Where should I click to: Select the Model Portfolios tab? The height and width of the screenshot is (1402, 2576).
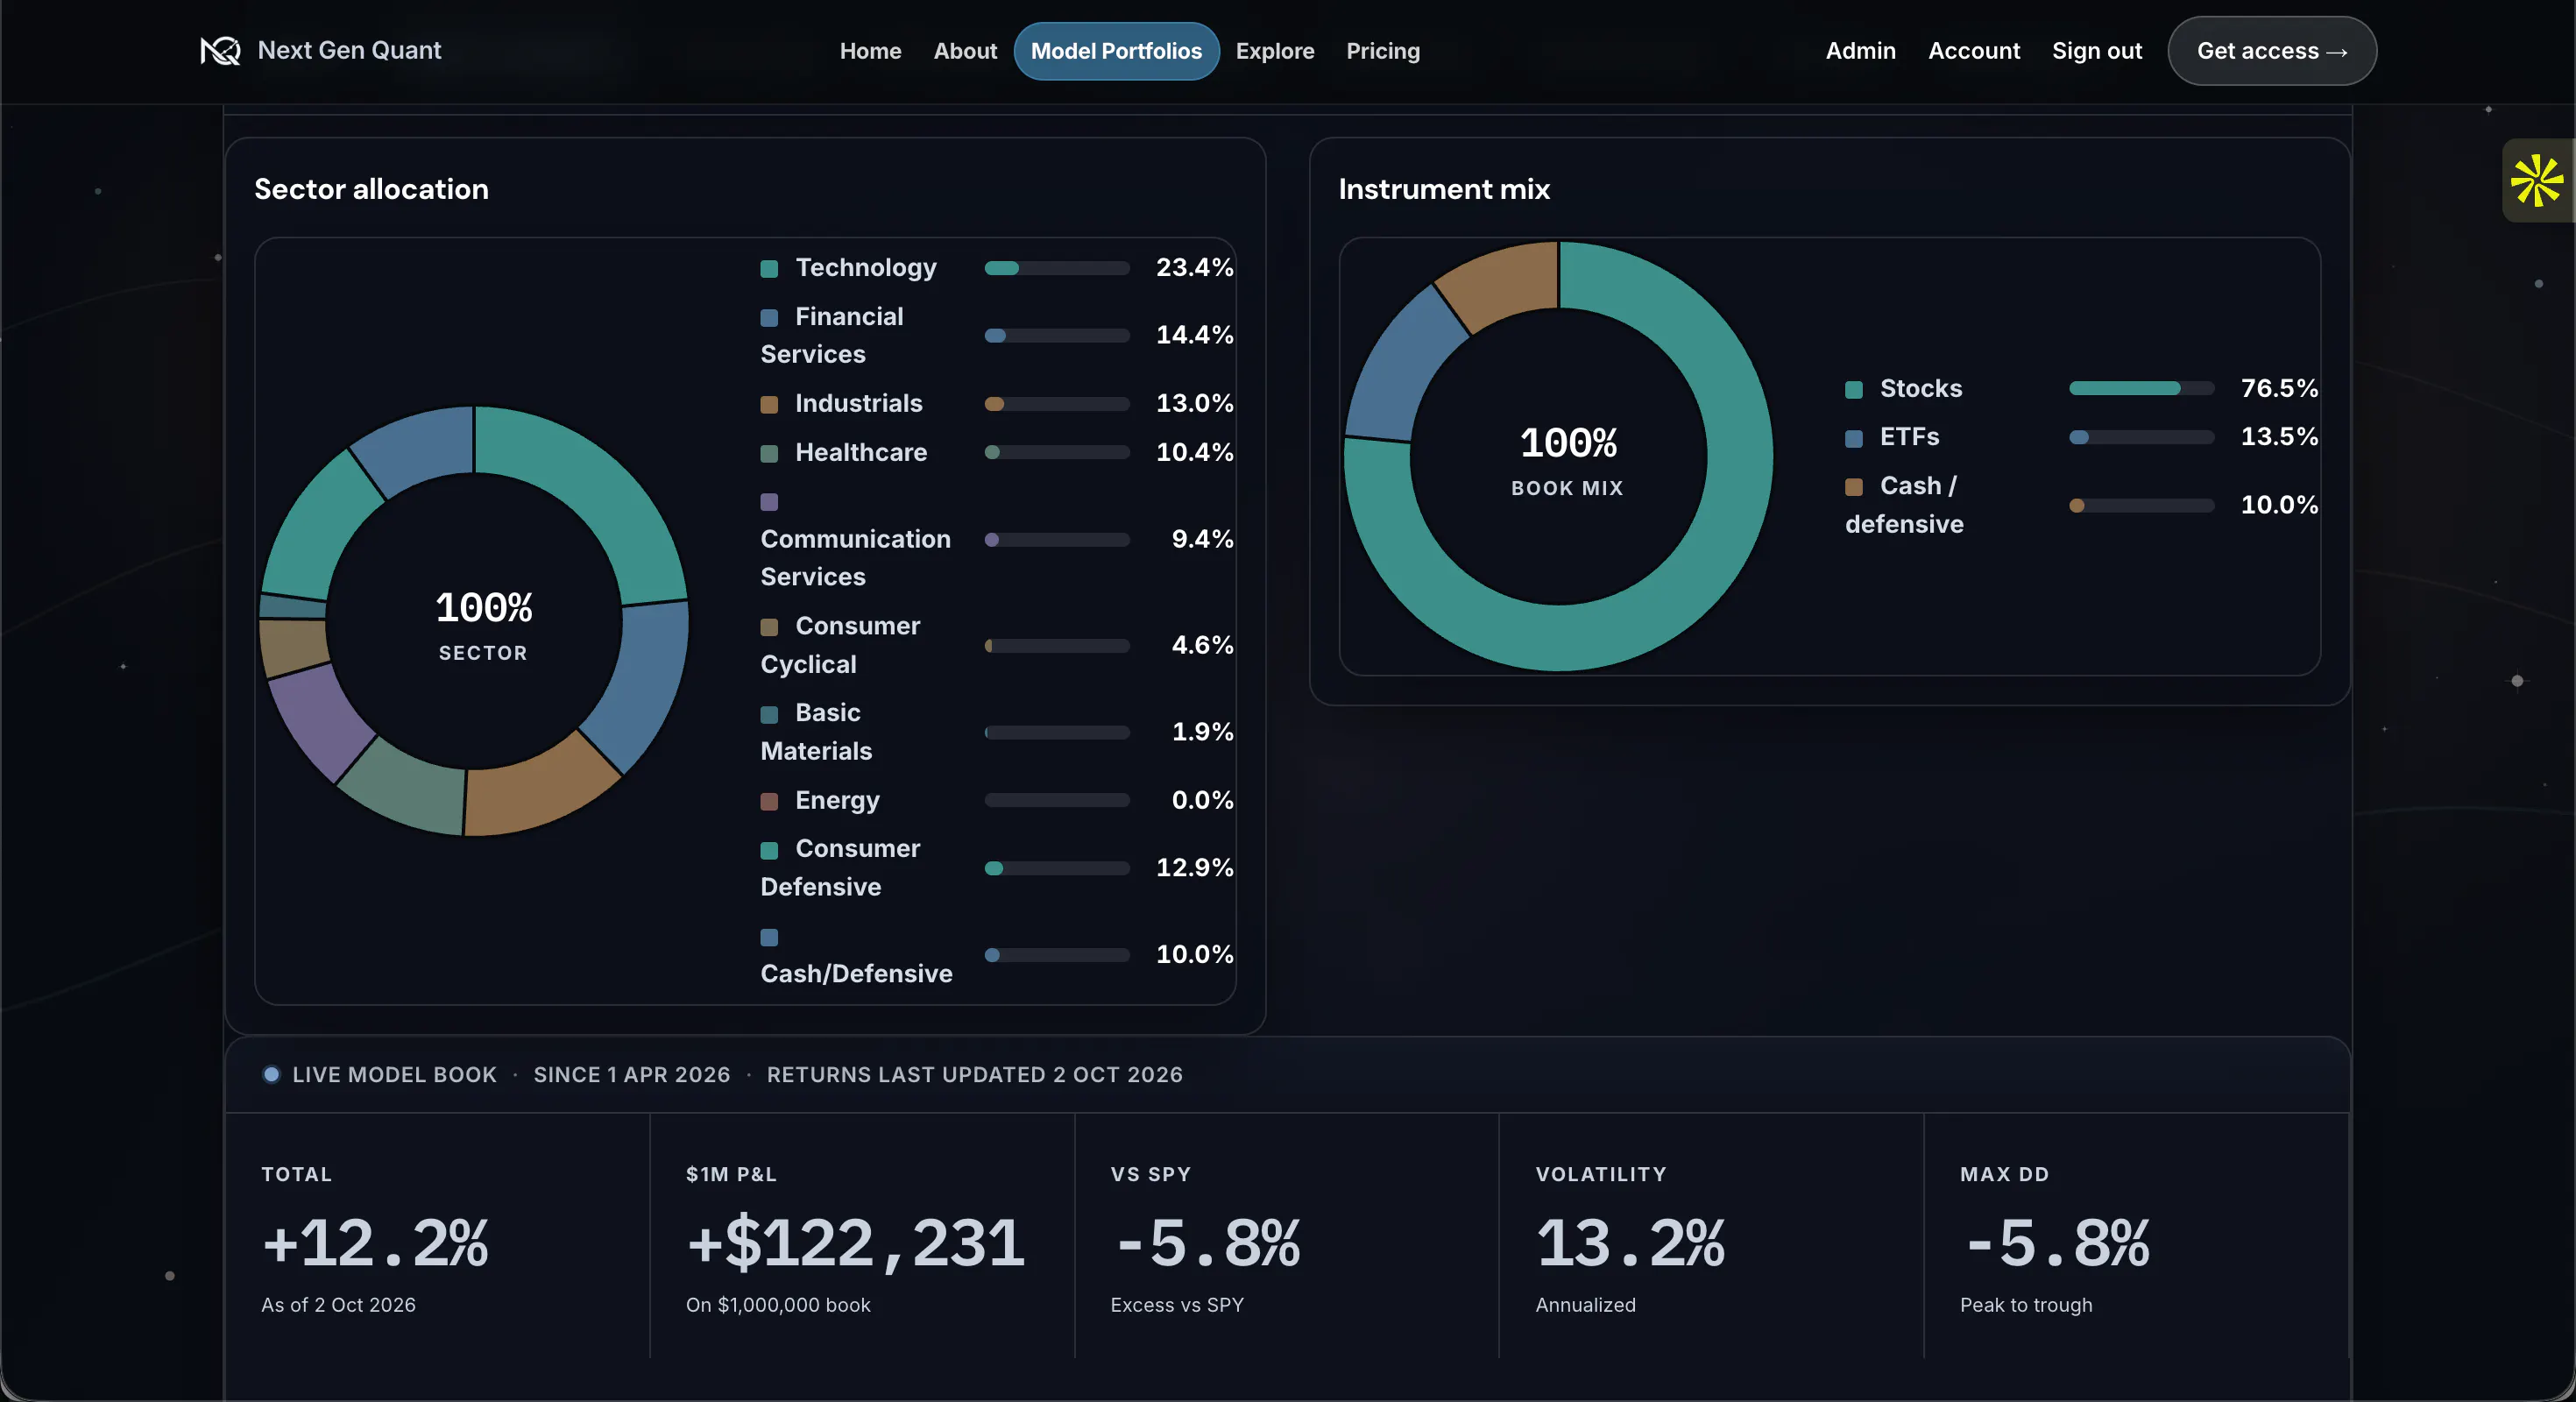(x=1116, y=51)
